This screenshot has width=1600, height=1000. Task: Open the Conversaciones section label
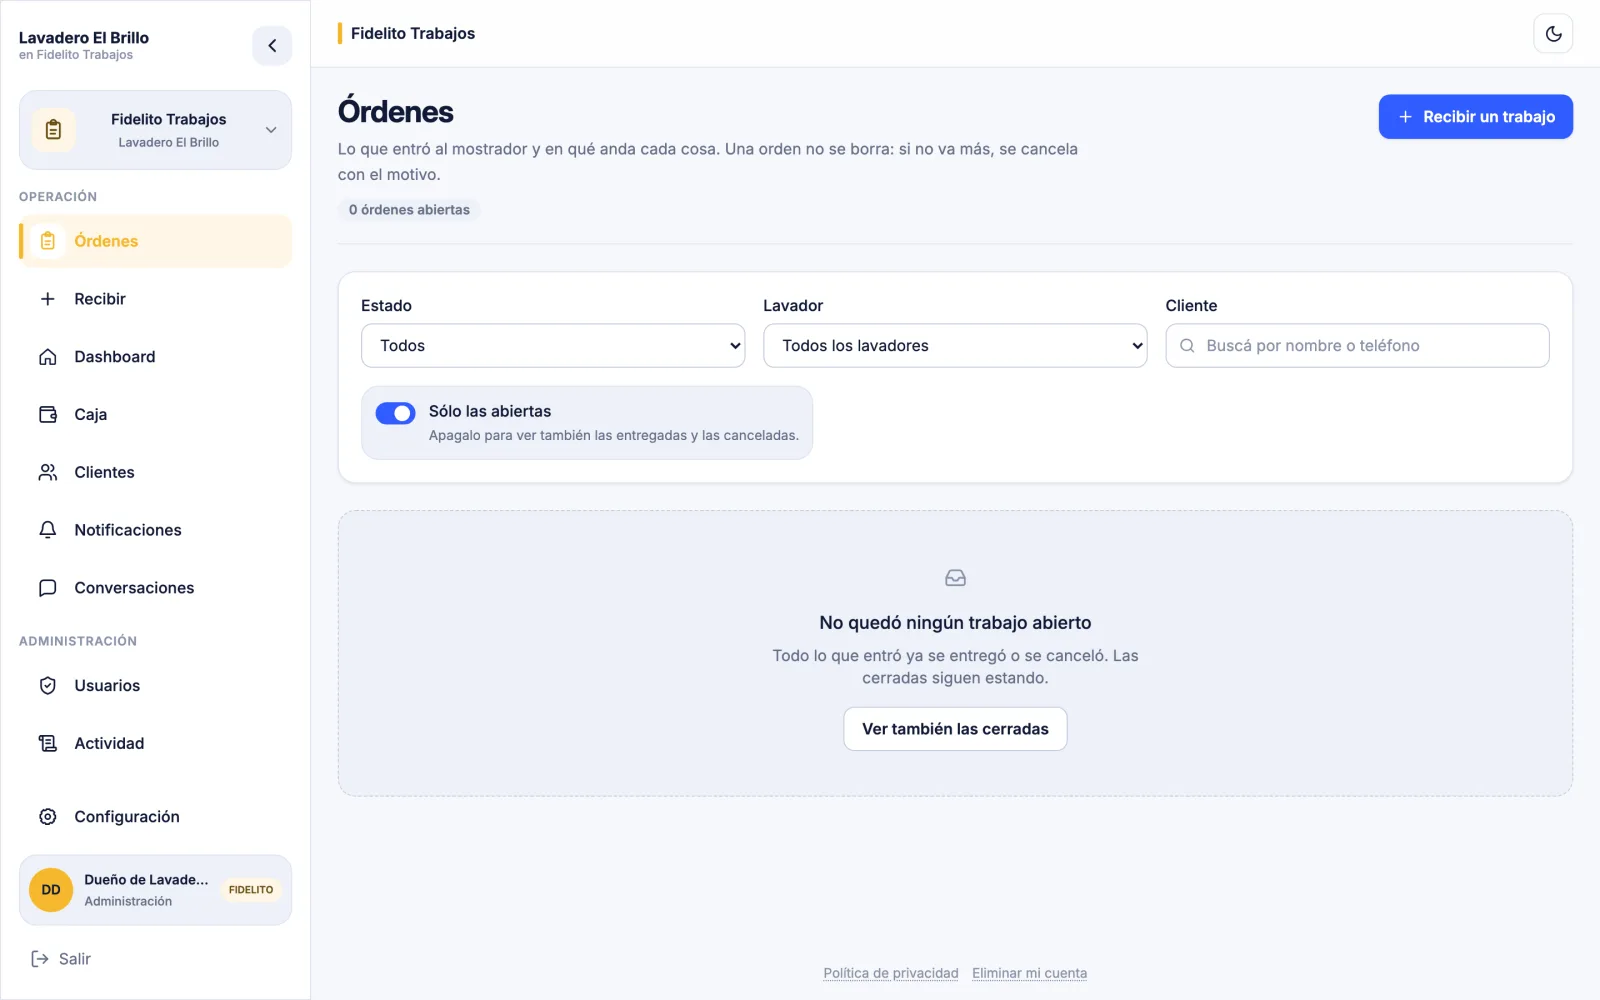134,588
